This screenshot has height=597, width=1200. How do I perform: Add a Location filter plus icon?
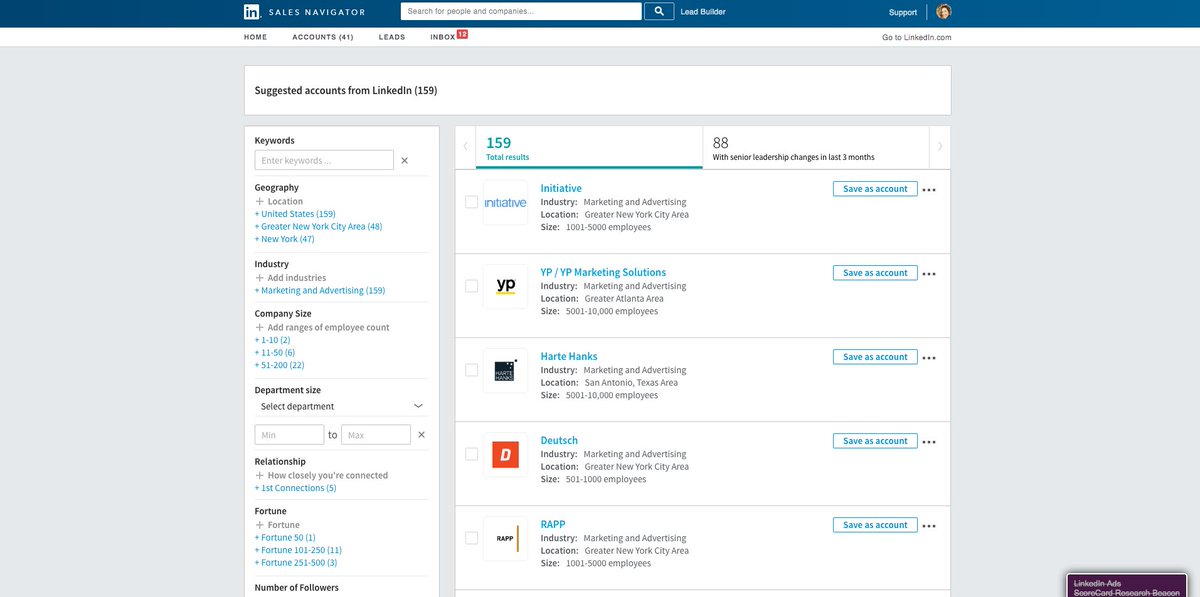point(260,201)
